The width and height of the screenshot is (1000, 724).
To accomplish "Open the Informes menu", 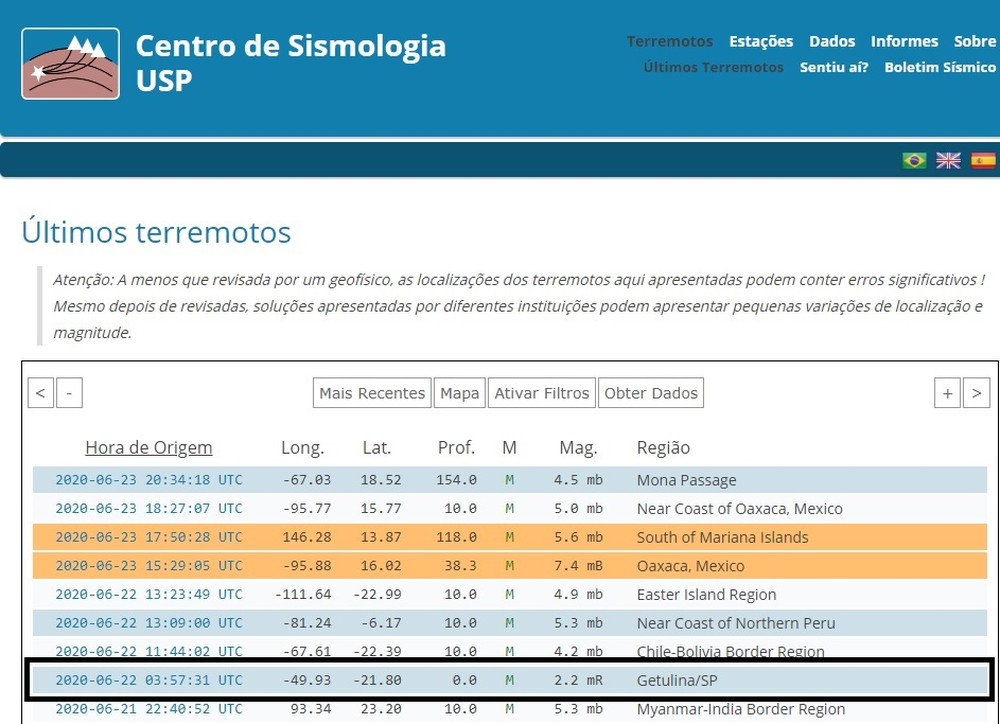I will coord(904,41).
